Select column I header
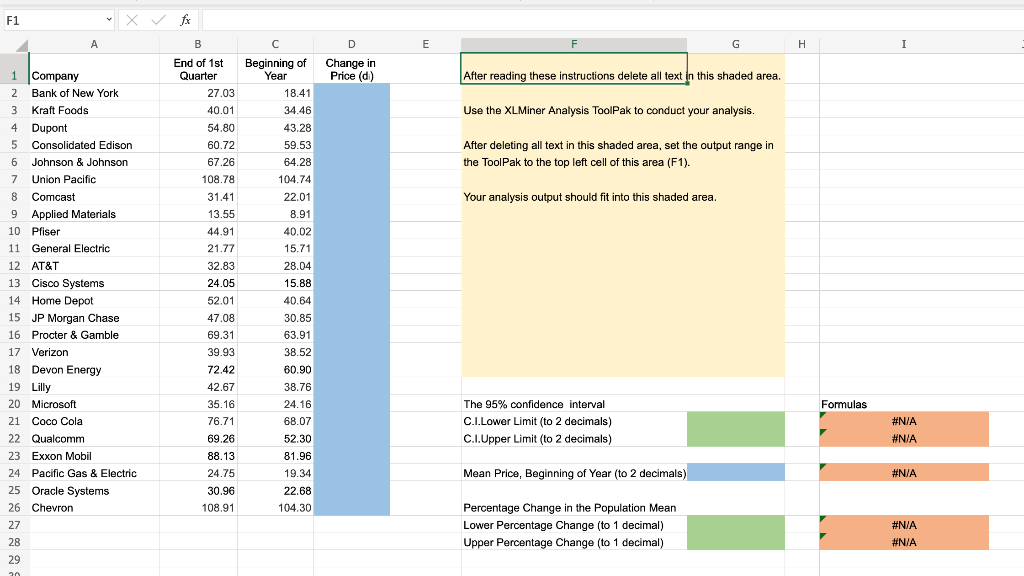1024x576 pixels. [x=904, y=44]
